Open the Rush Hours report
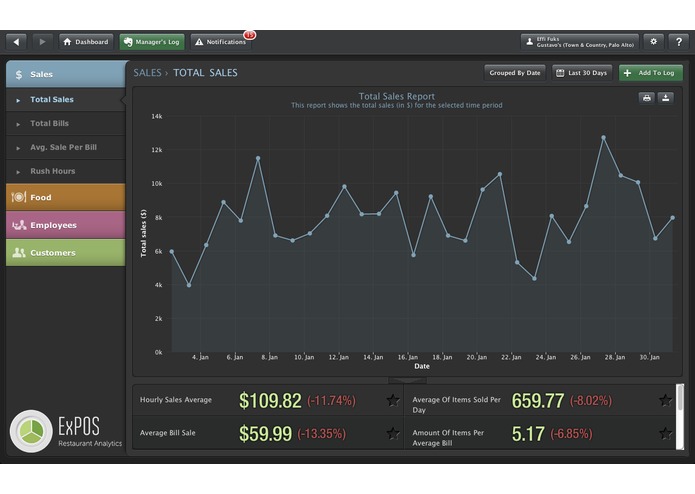The width and height of the screenshot is (695, 494). [66, 171]
